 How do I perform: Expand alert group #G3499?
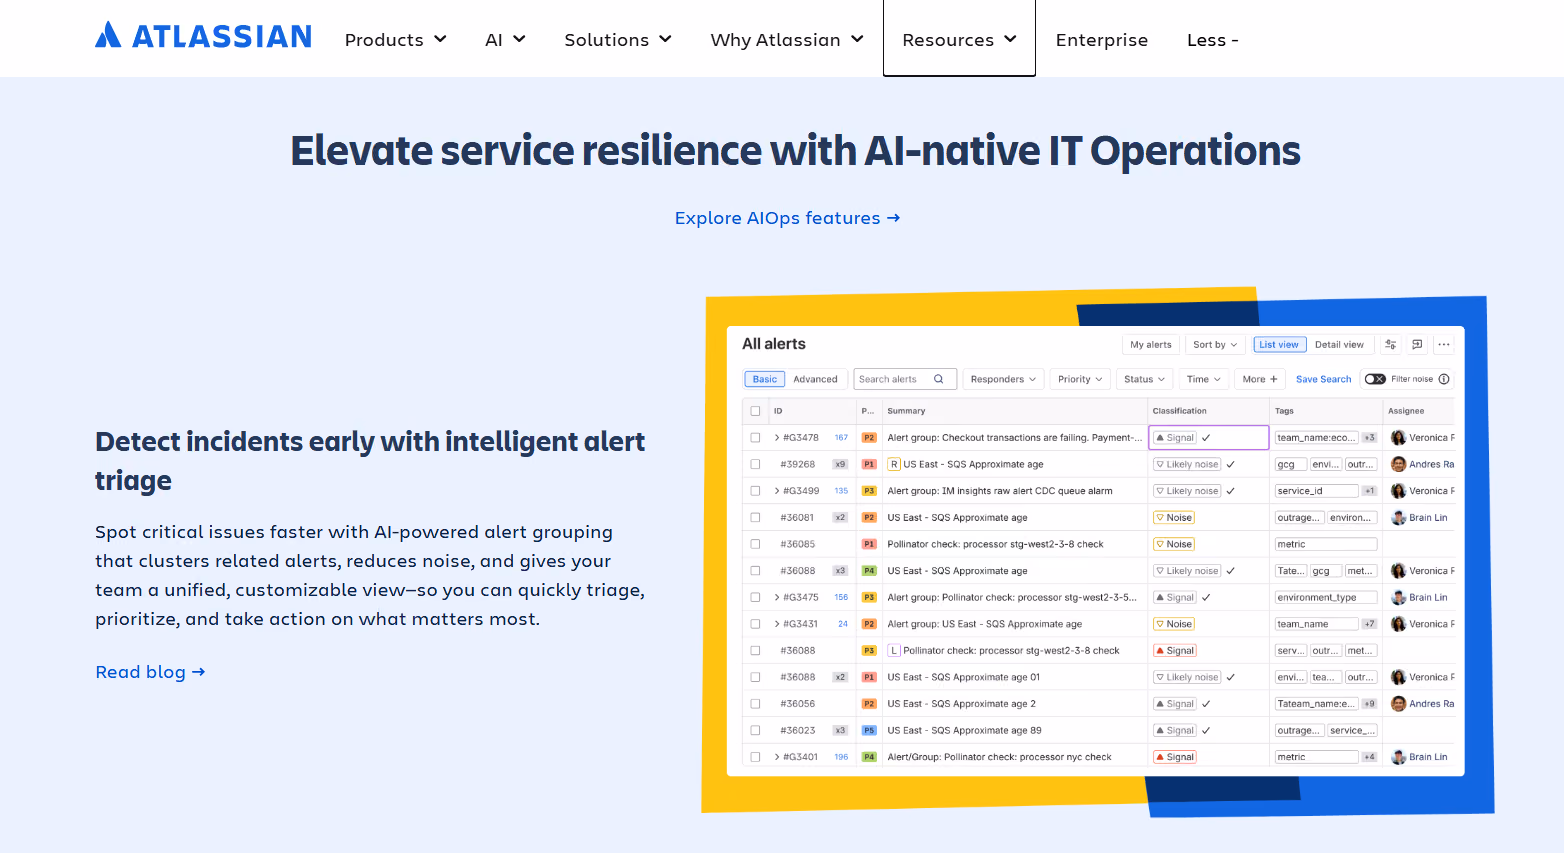tap(776, 491)
